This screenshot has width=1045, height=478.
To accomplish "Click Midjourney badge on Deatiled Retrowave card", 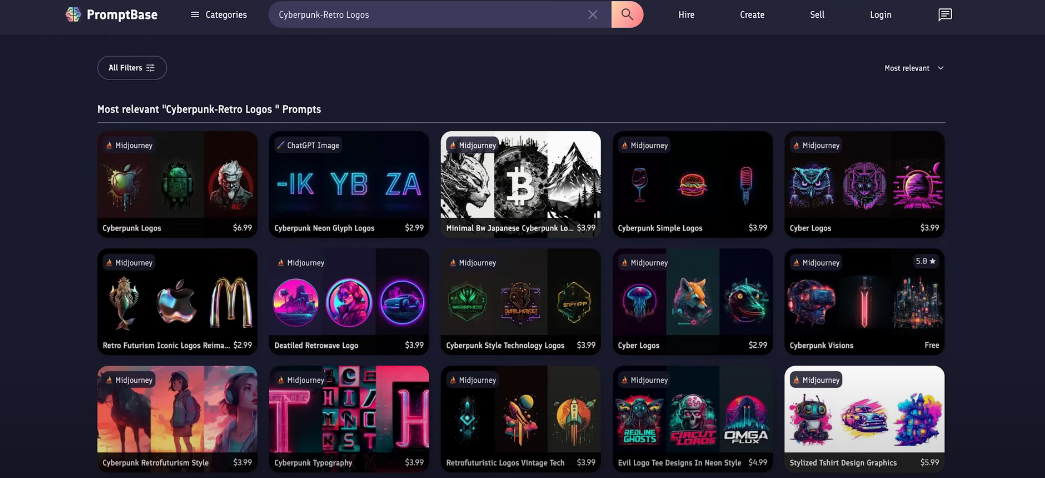I will coord(301,263).
